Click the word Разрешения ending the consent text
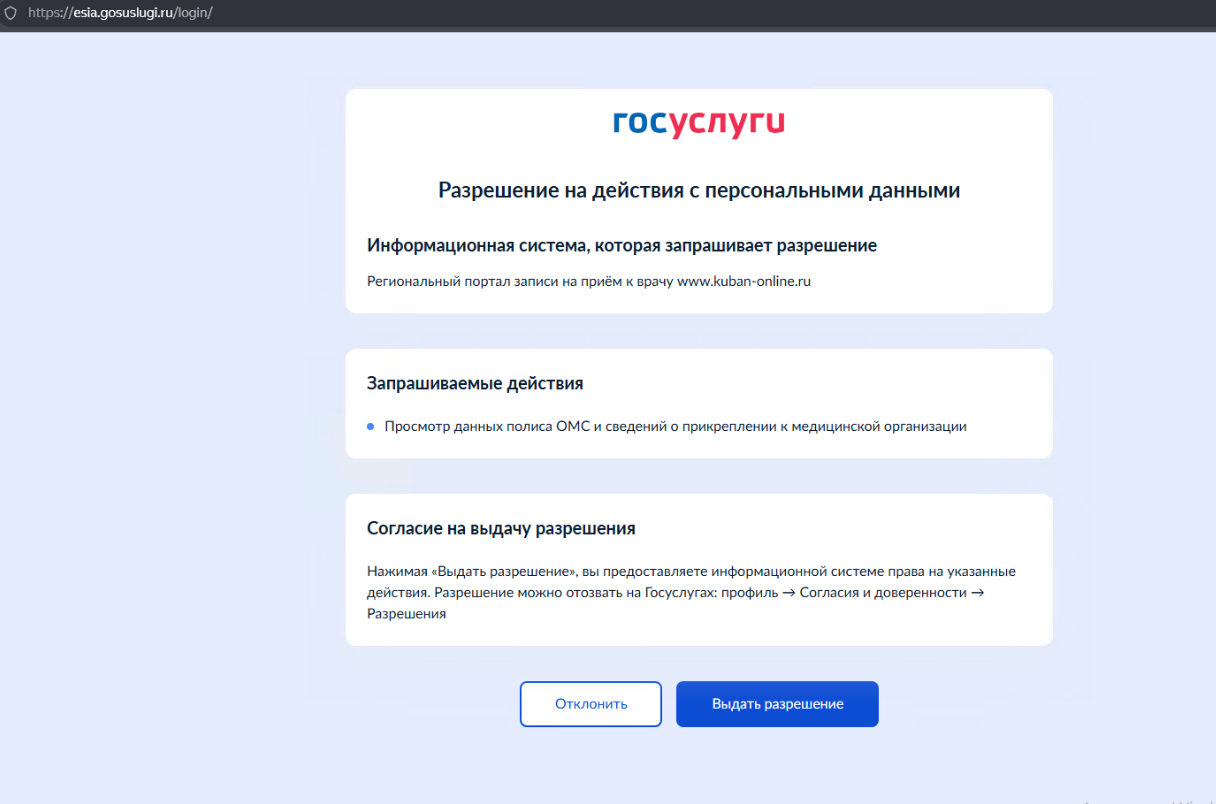Image resolution: width=1216 pixels, height=804 pixels. (x=406, y=614)
